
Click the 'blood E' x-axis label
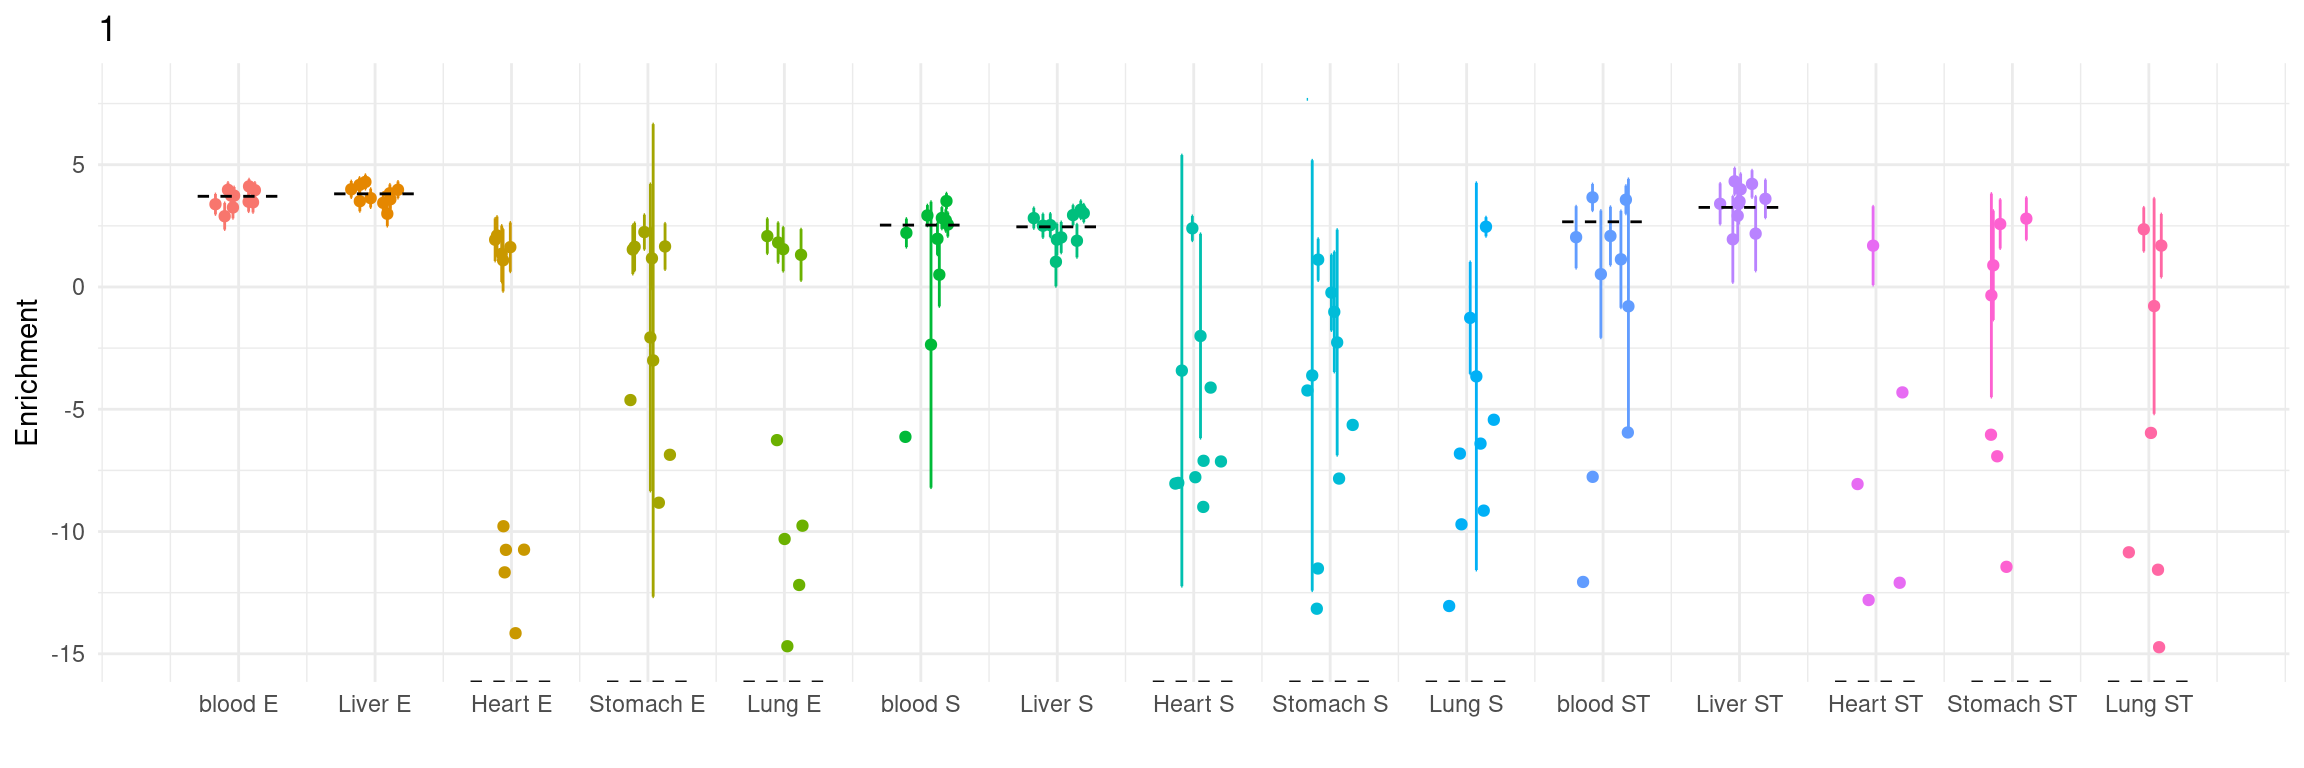click(238, 704)
